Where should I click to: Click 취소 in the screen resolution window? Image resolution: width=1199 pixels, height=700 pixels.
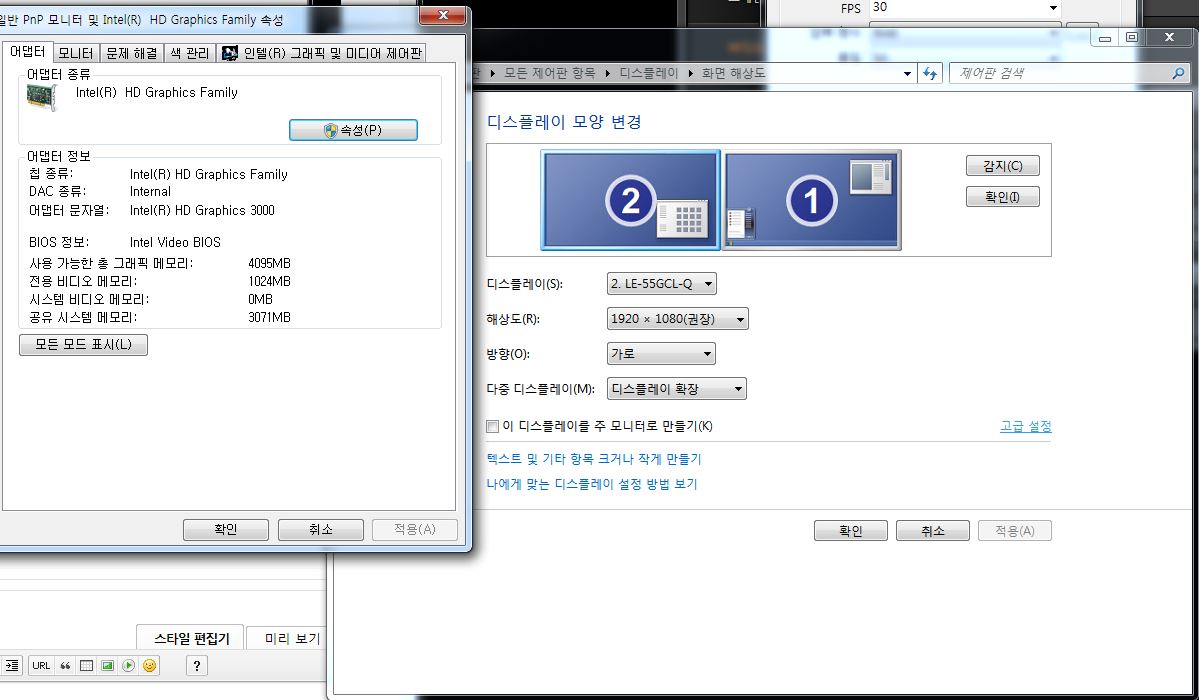(x=933, y=531)
